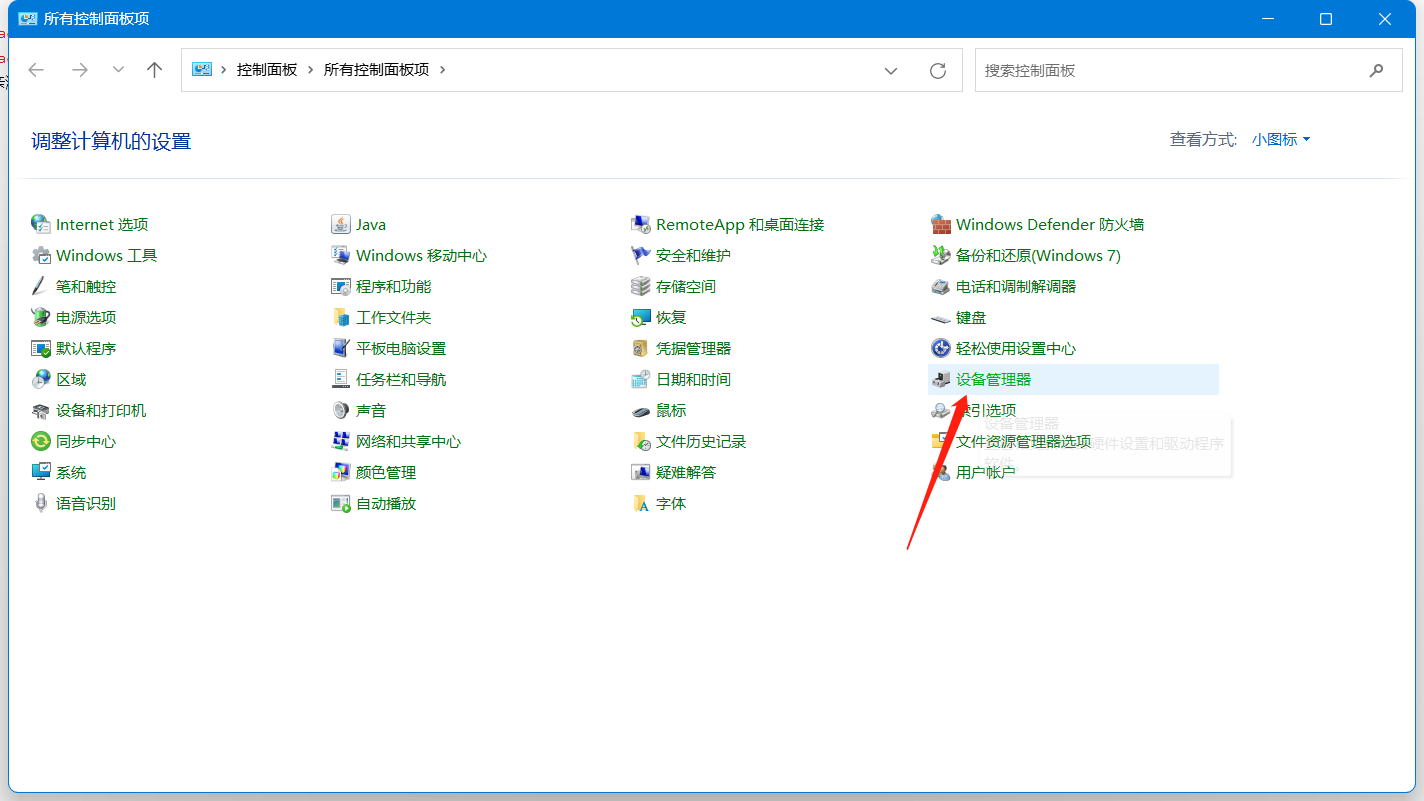Open the 疑难解答 link
Screen dimensions: 1424x801
686,472
